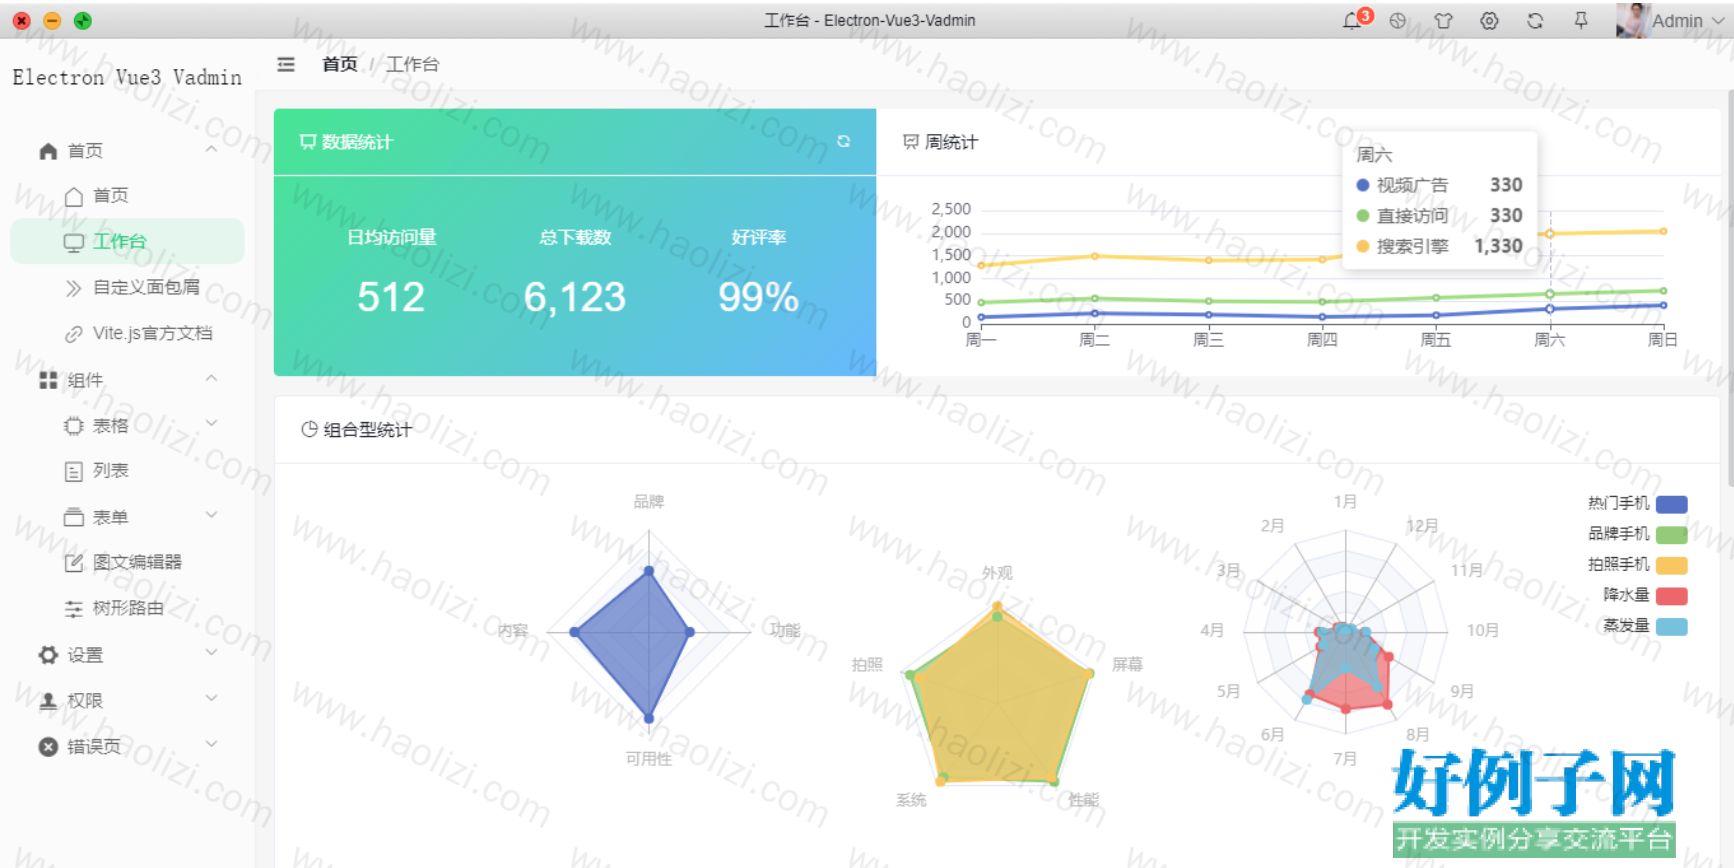Expand the 表单 submenu chevron
The width and height of the screenshot is (1734, 868).
click(211, 516)
